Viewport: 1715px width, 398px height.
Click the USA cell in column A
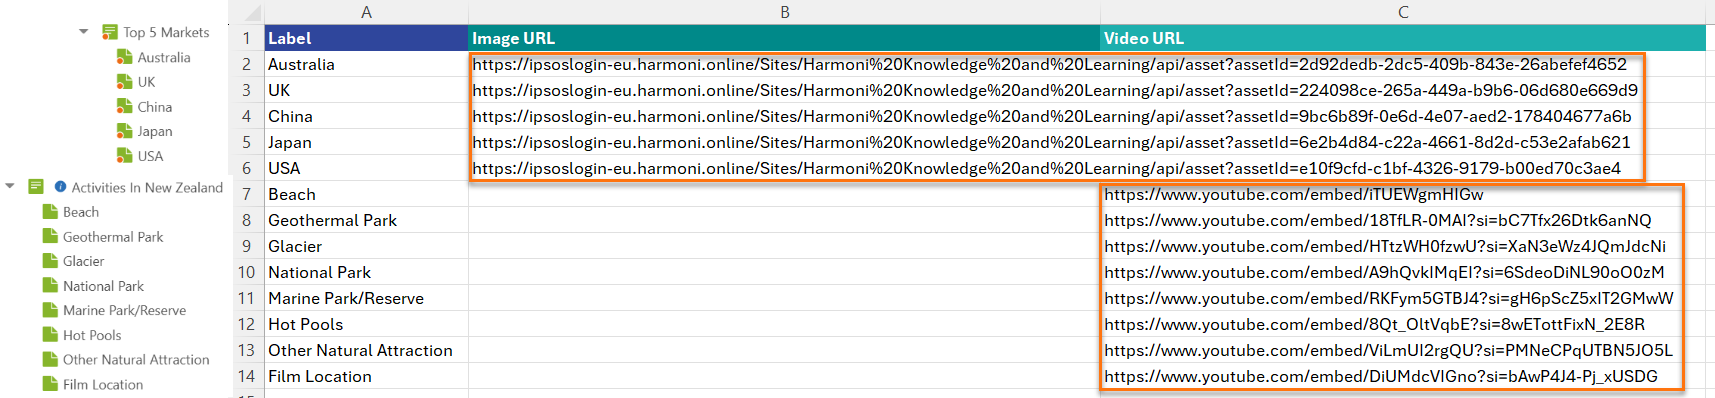point(366,168)
